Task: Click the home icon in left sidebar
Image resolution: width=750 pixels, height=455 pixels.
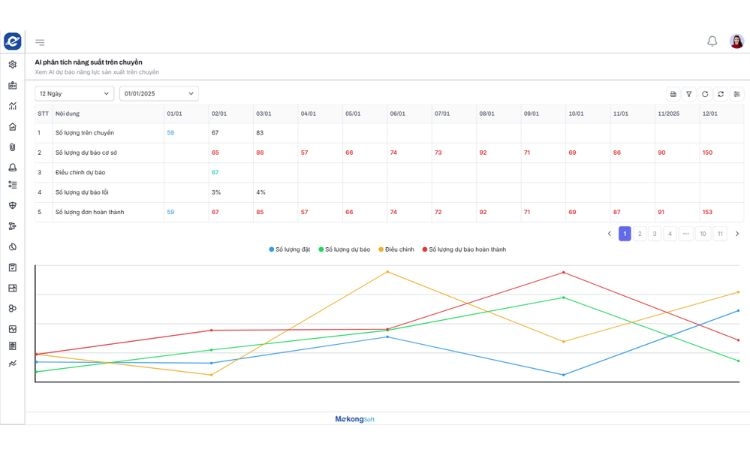Action: point(13,127)
